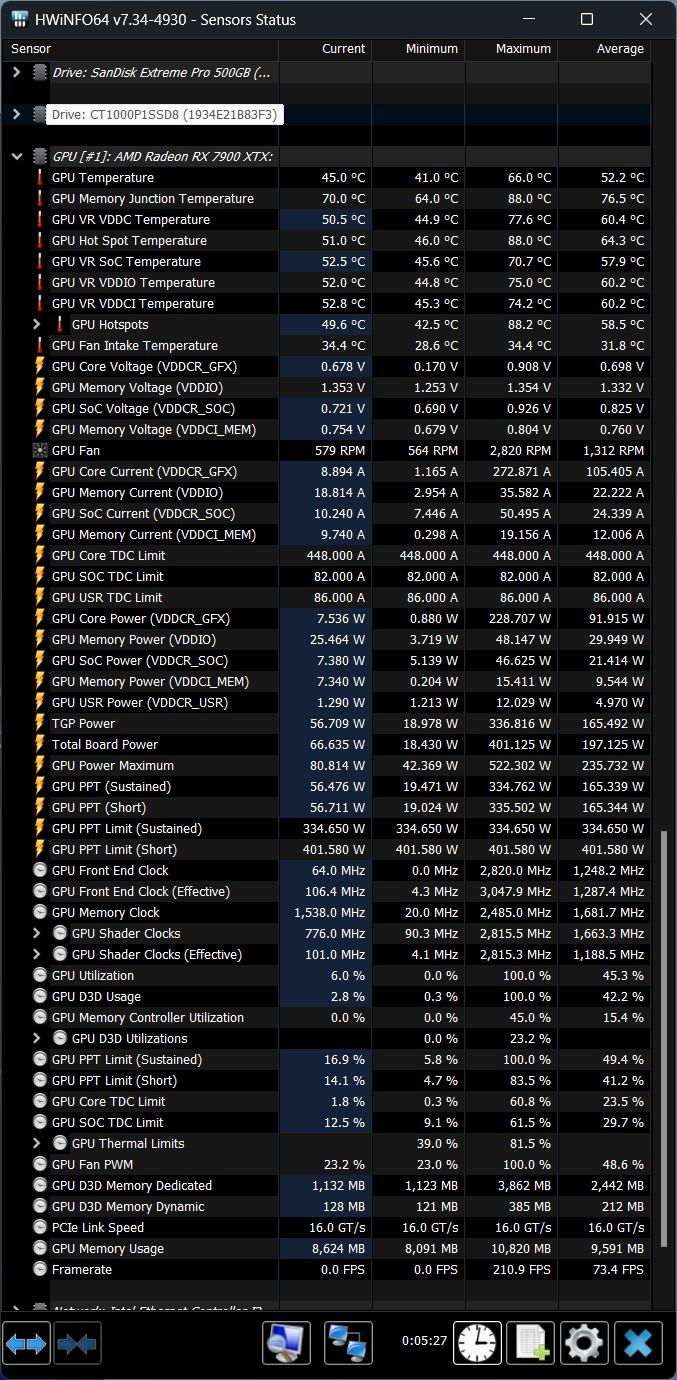Click the thermometer icon beside GPU Temperature
Viewport: 677px width, 1380px height.
coord(40,177)
